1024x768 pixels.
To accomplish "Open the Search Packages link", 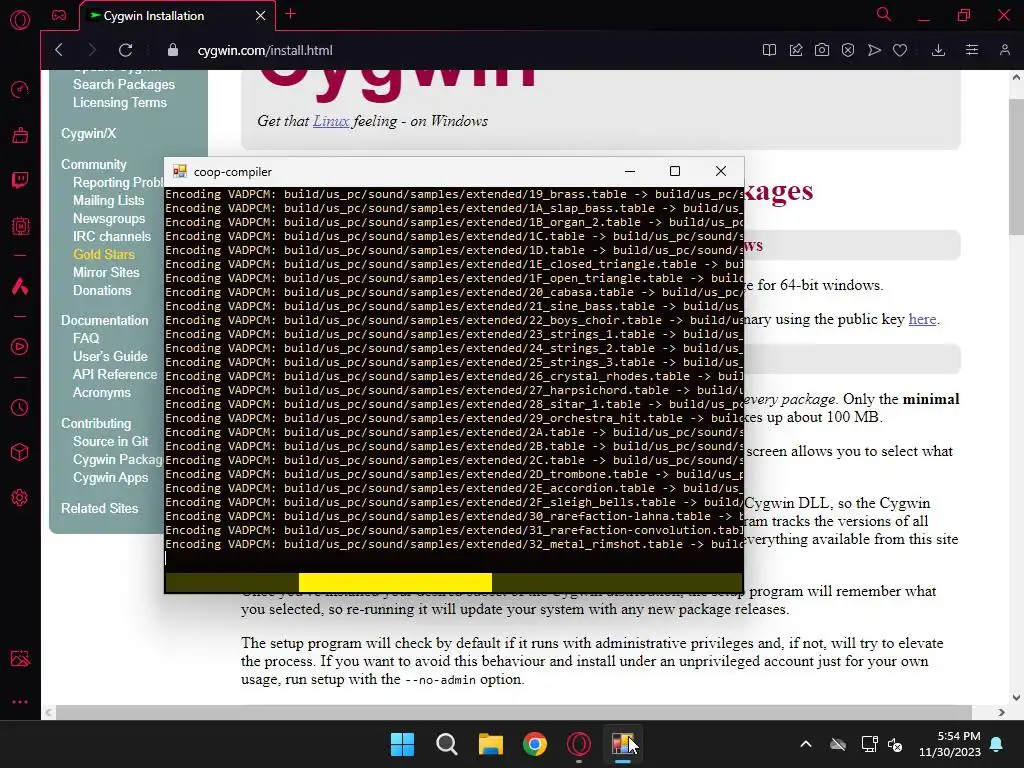I will [124, 84].
